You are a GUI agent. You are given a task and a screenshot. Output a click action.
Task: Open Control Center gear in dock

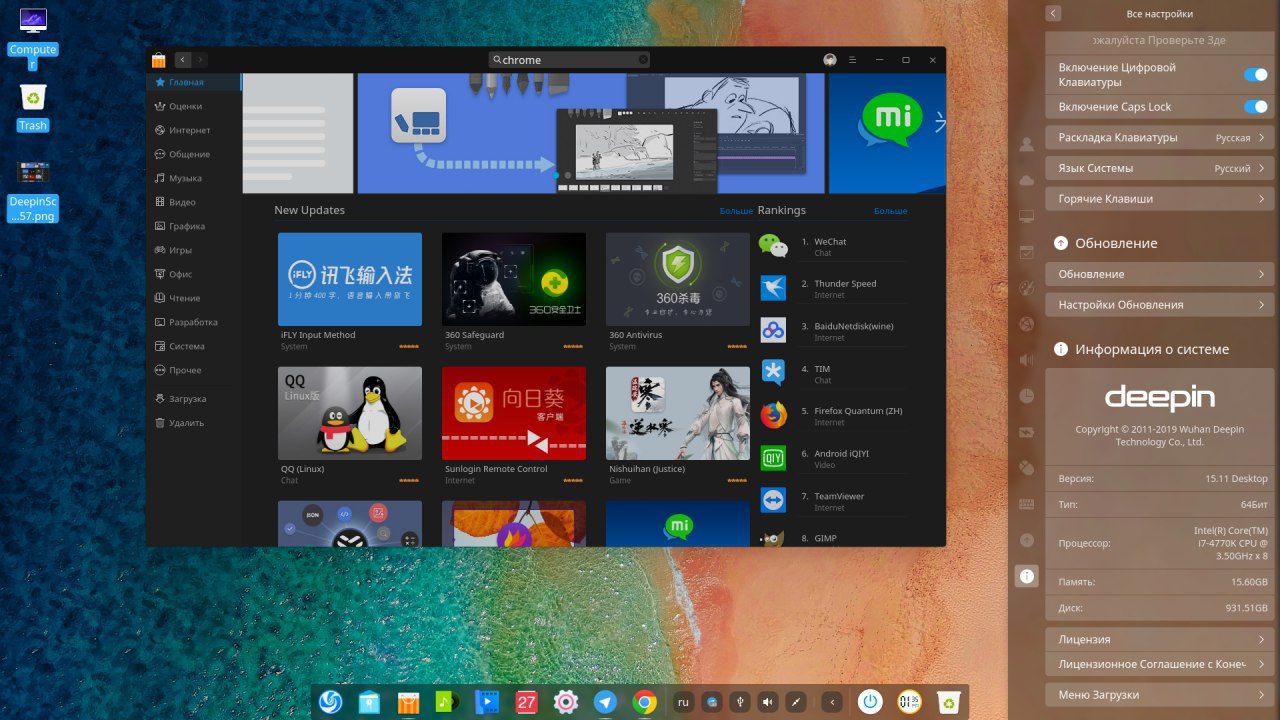pos(565,702)
